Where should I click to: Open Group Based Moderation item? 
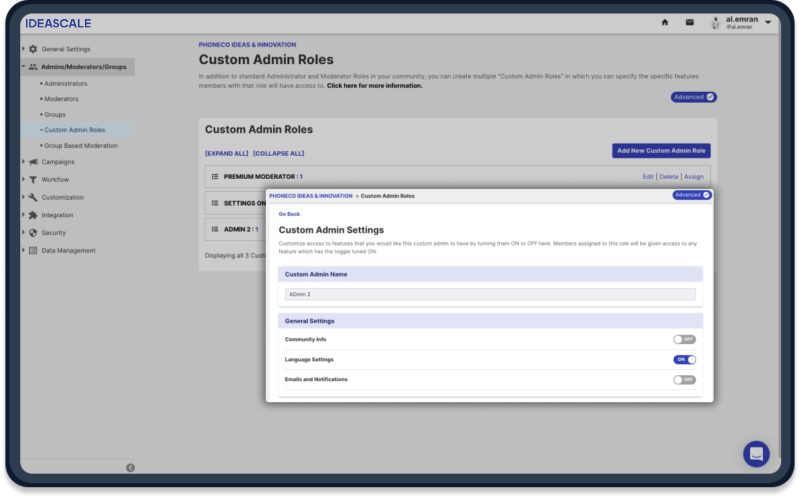81,146
